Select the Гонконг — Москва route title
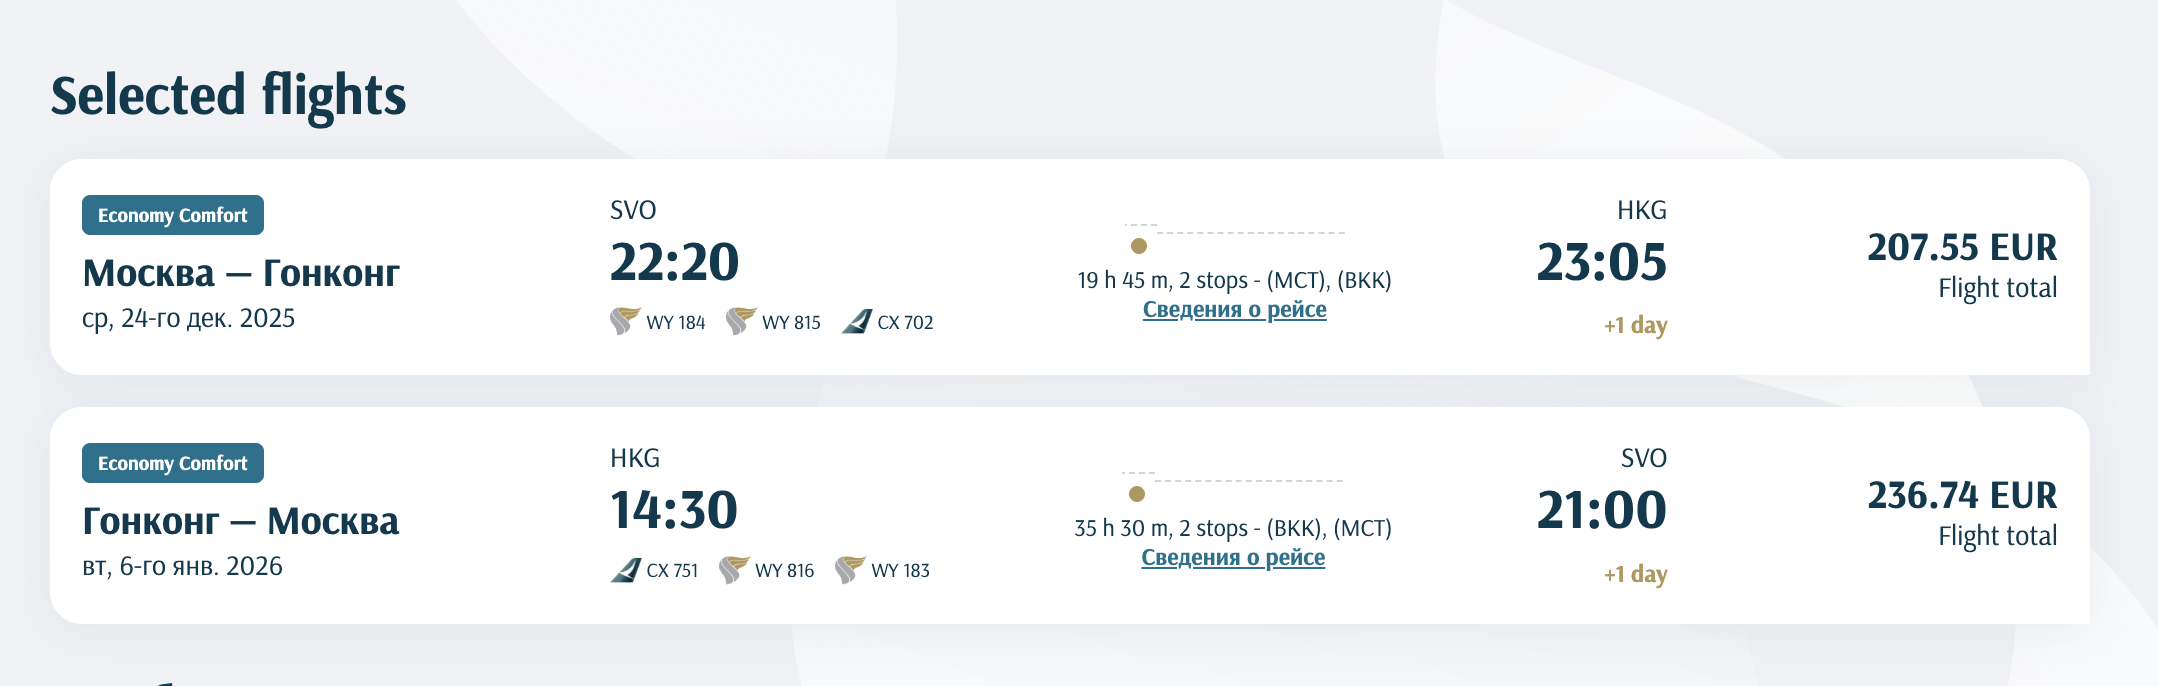 pyautogui.click(x=241, y=521)
